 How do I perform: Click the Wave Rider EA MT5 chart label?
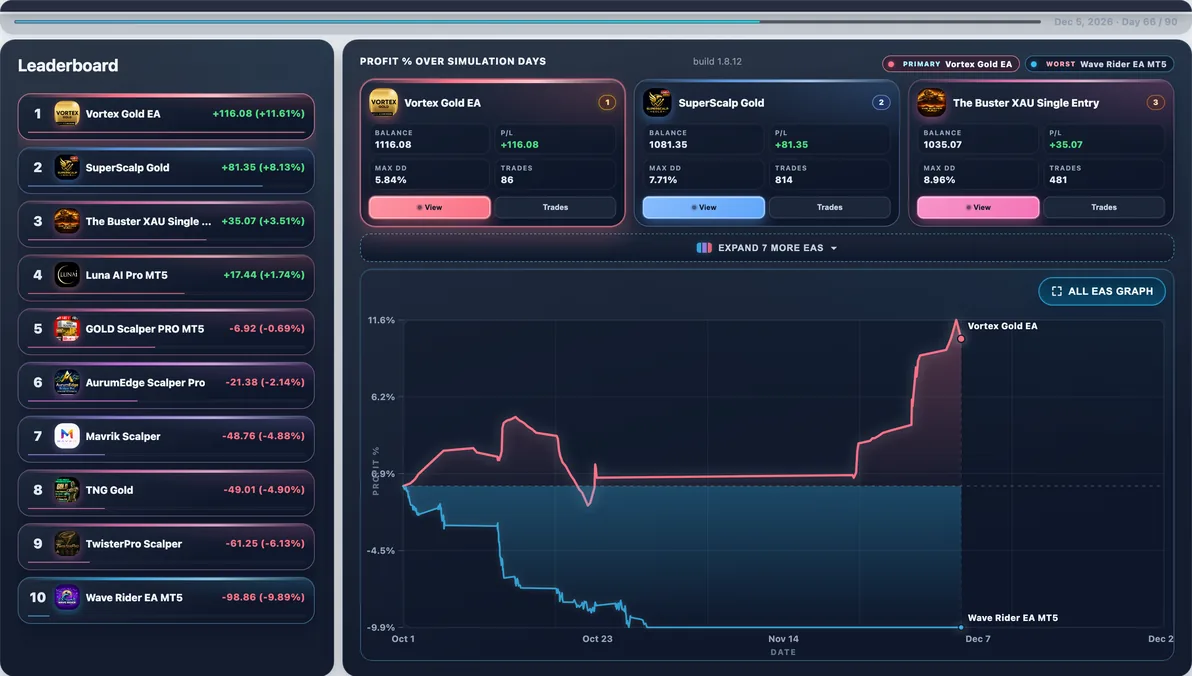point(1013,618)
